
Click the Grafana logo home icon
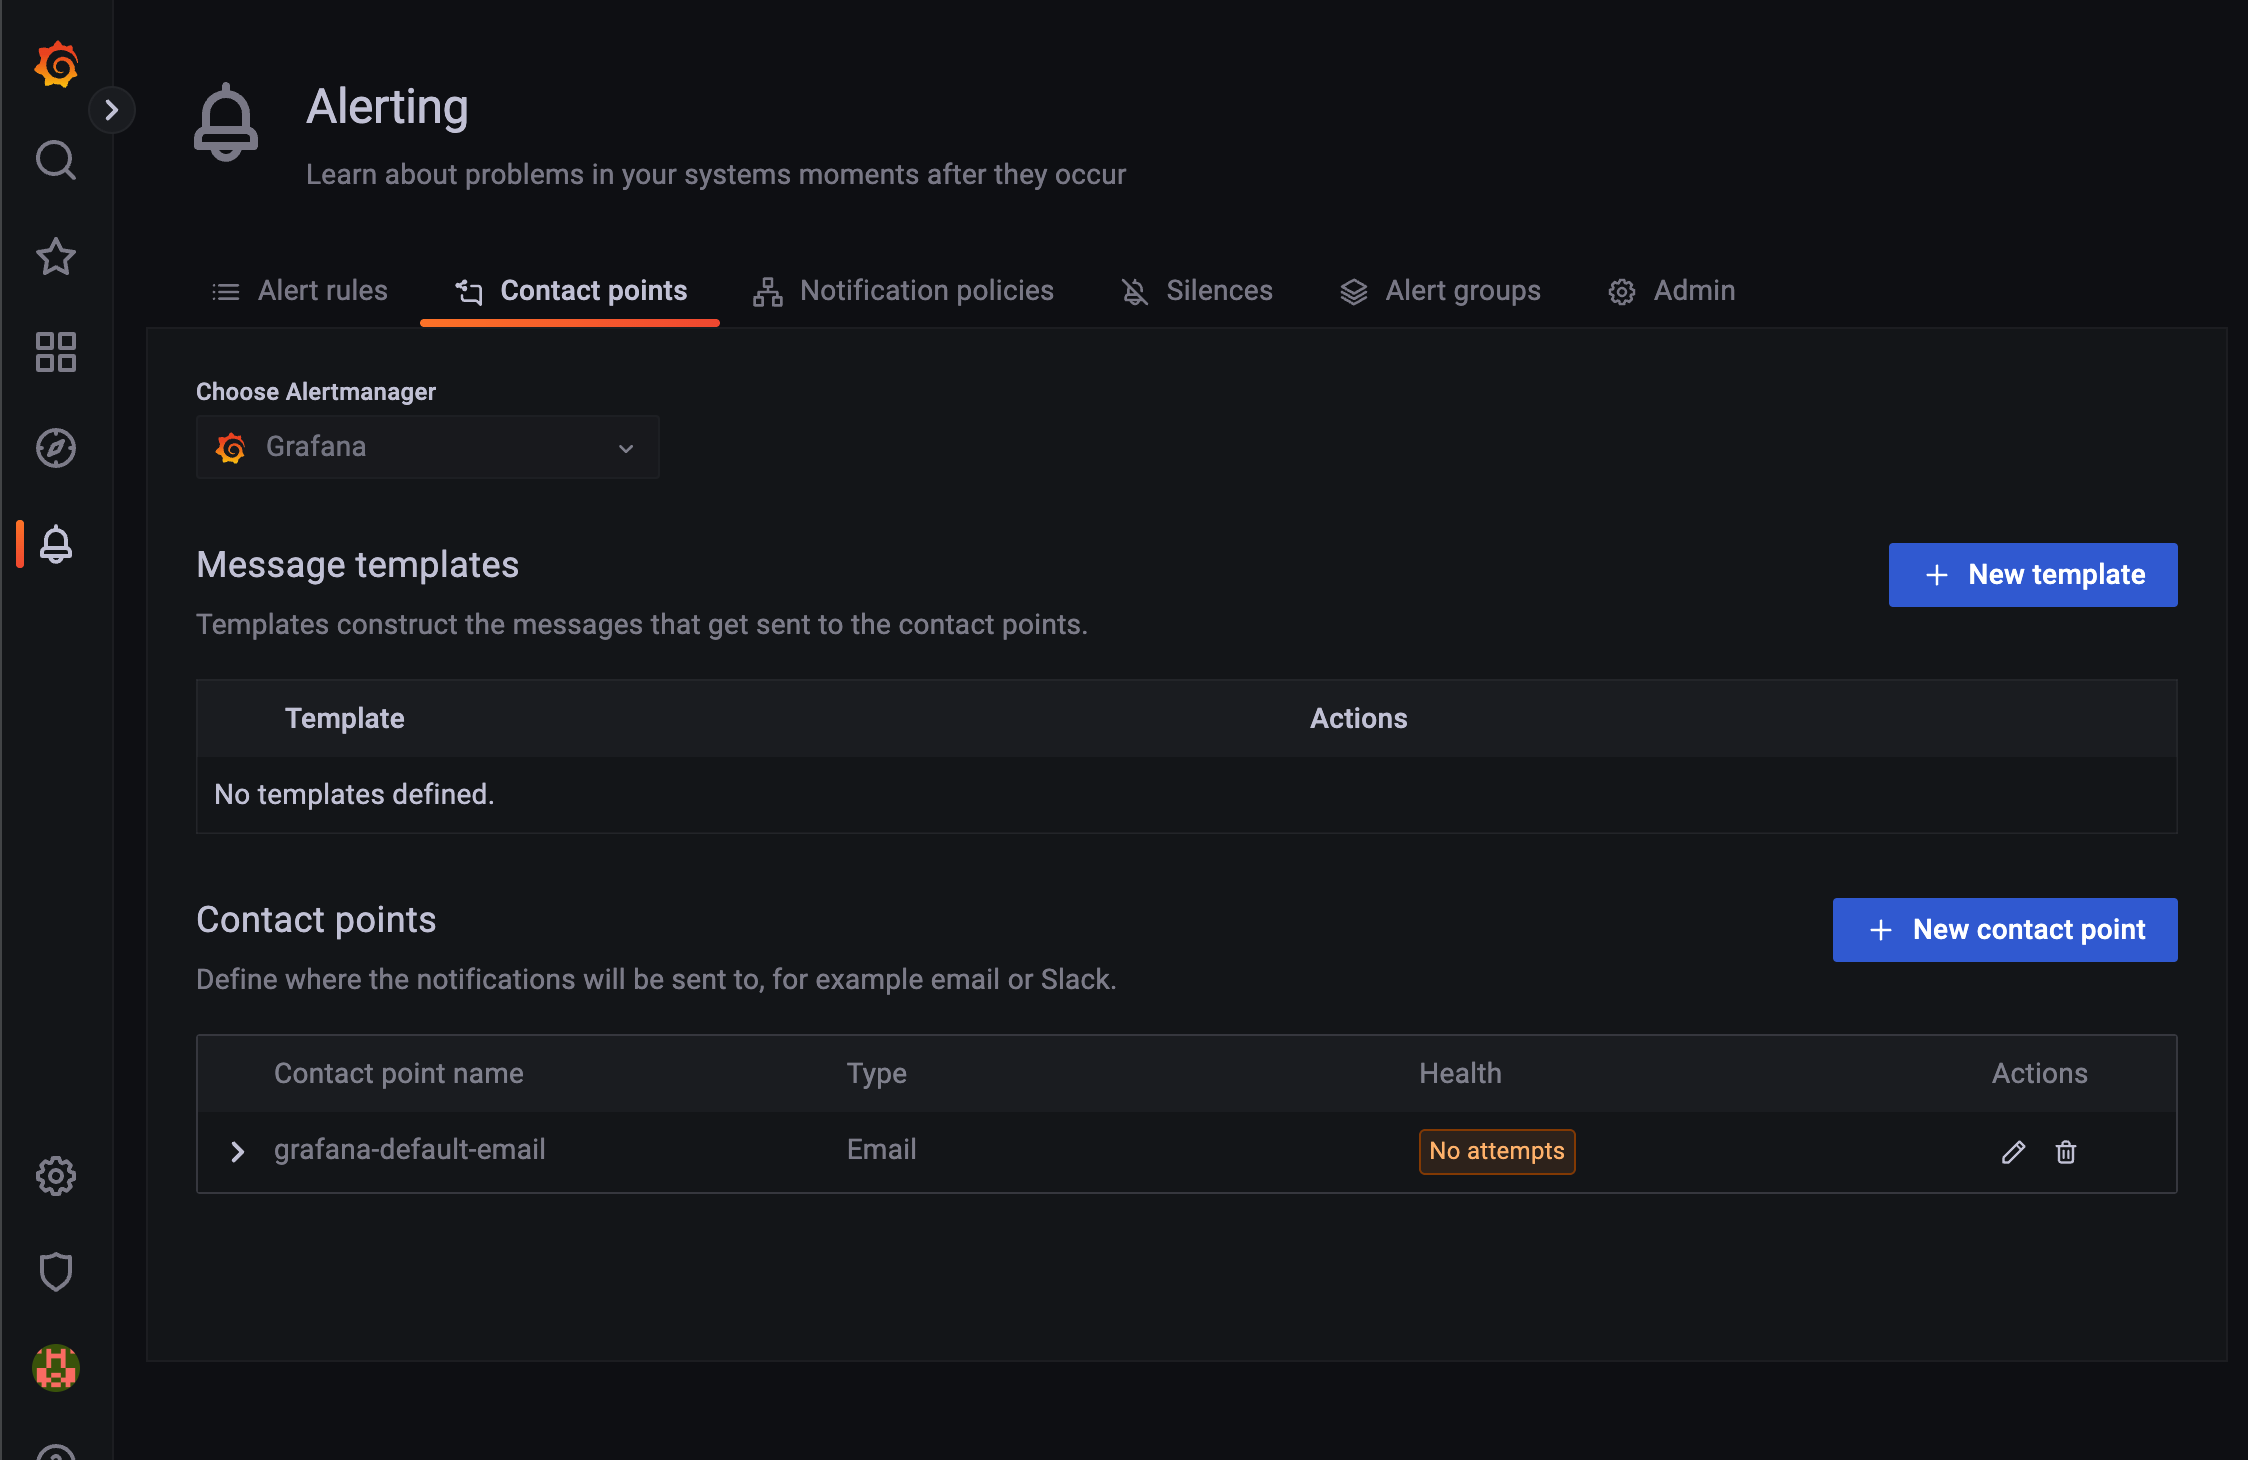[x=56, y=65]
